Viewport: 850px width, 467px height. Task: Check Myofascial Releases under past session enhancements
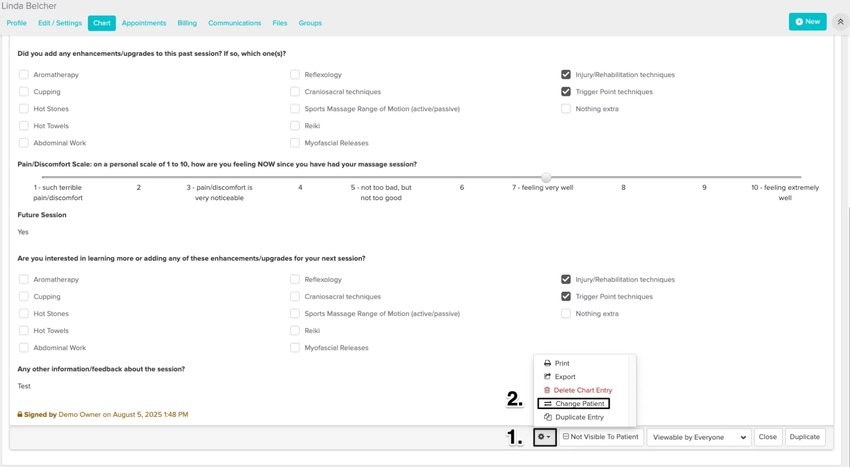pos(295,143)
